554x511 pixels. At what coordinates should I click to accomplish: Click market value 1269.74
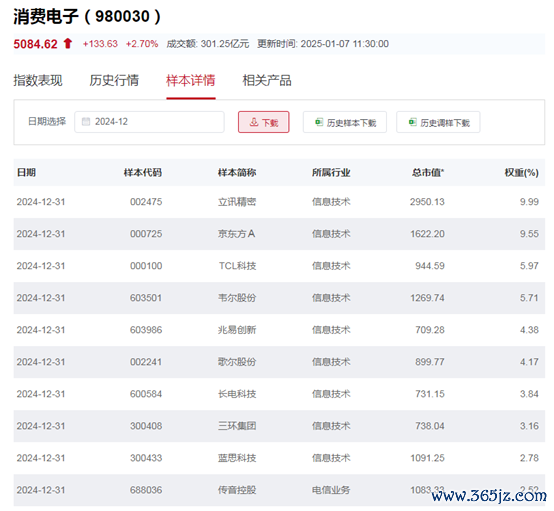click(x=427, y=298)
